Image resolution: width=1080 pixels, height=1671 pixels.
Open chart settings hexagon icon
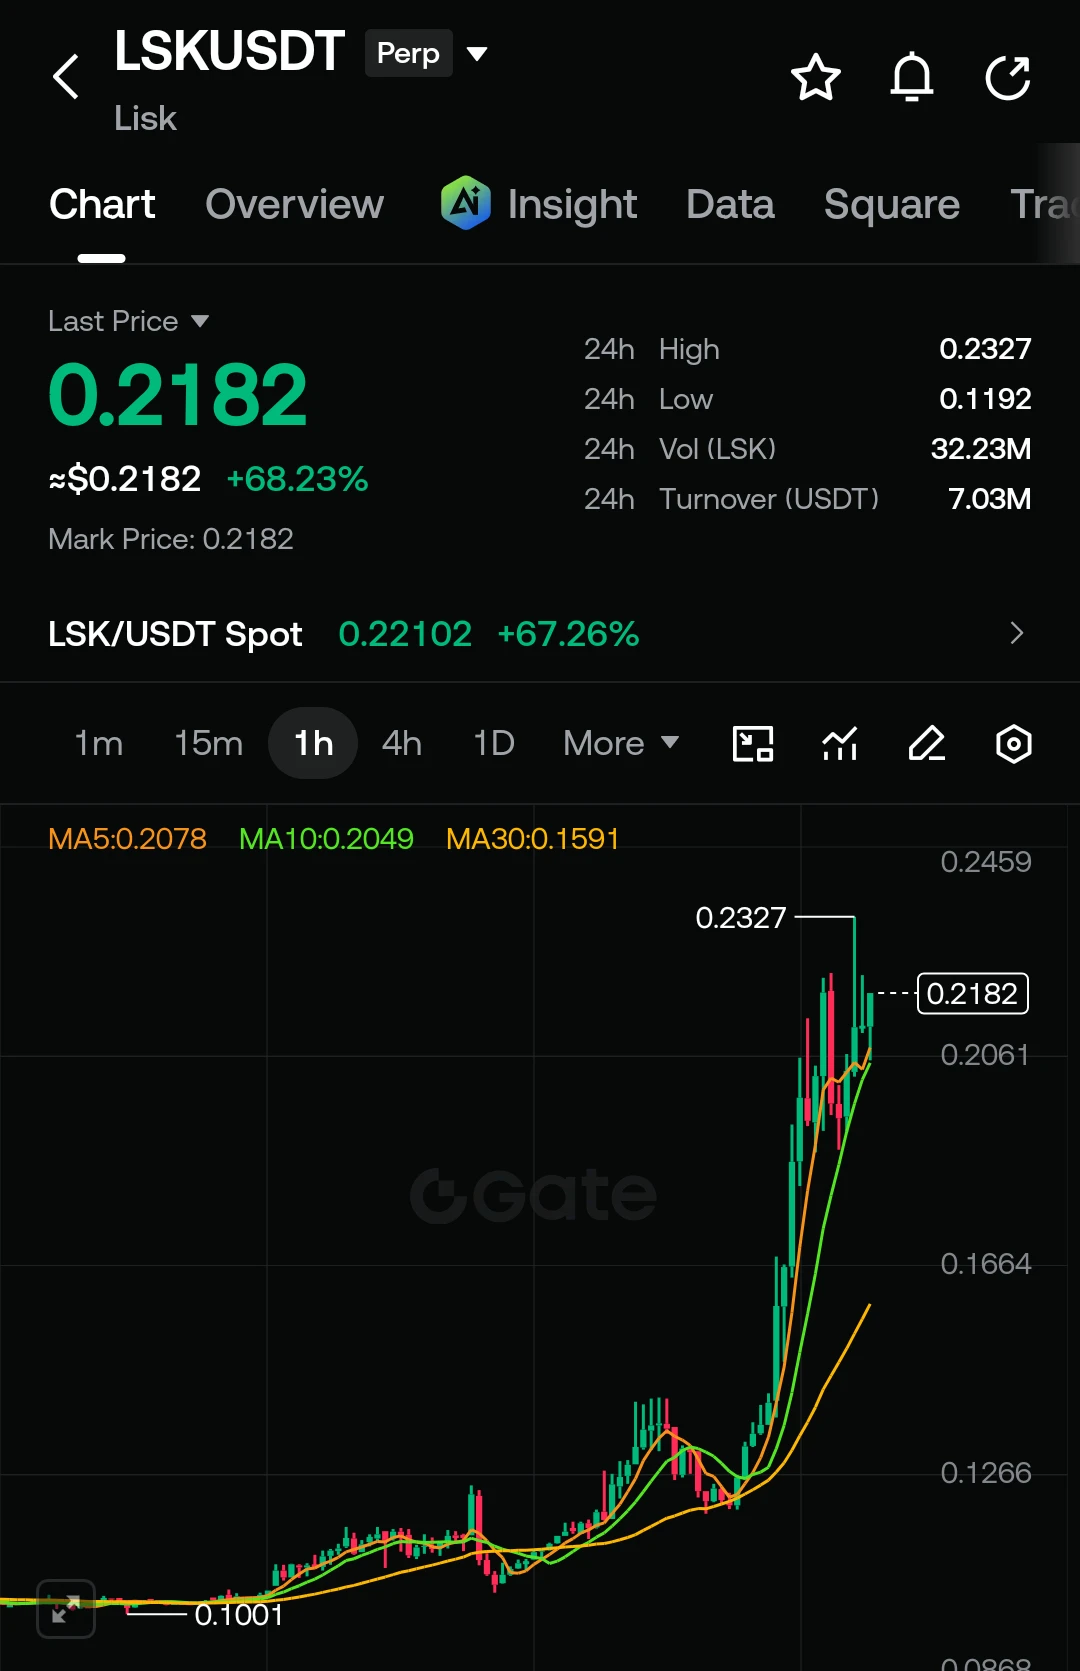[x=1013, y=743]
